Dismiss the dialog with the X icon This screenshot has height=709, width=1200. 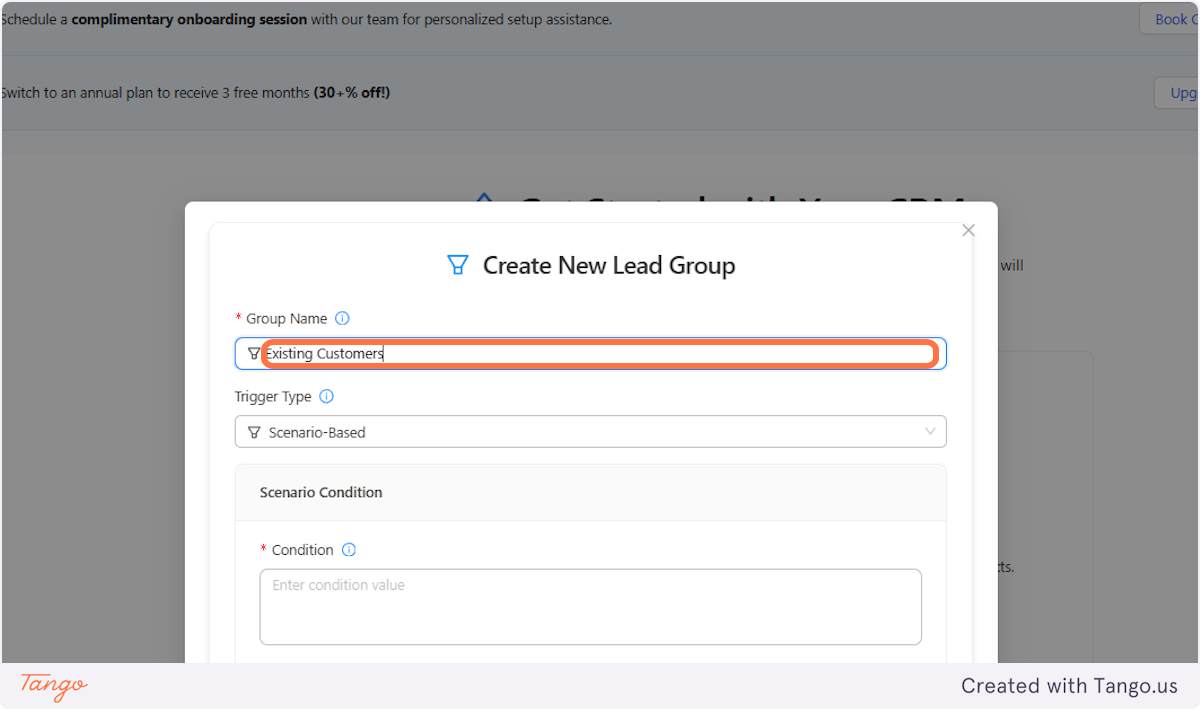pos(968,230)
